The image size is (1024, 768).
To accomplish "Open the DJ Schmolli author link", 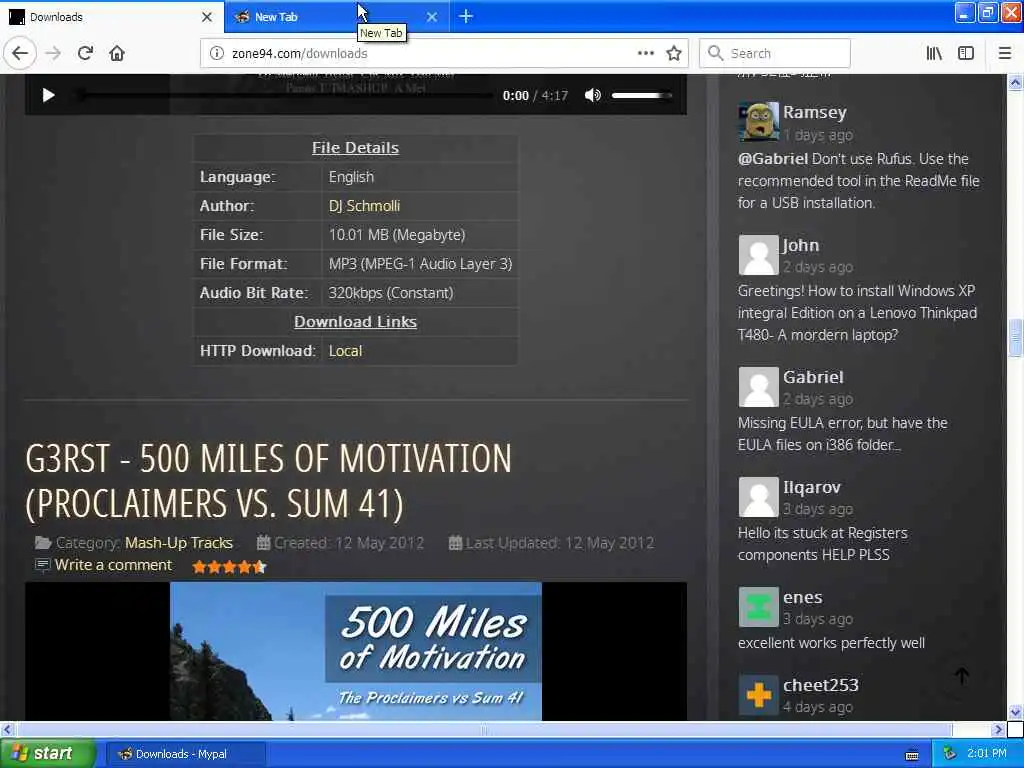I will pos(364,206).
